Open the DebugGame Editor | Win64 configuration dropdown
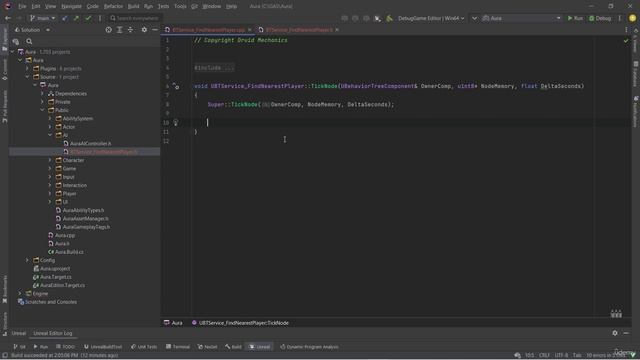The height and width of the screenshot is (360, 640). click(x=431, y=18)
